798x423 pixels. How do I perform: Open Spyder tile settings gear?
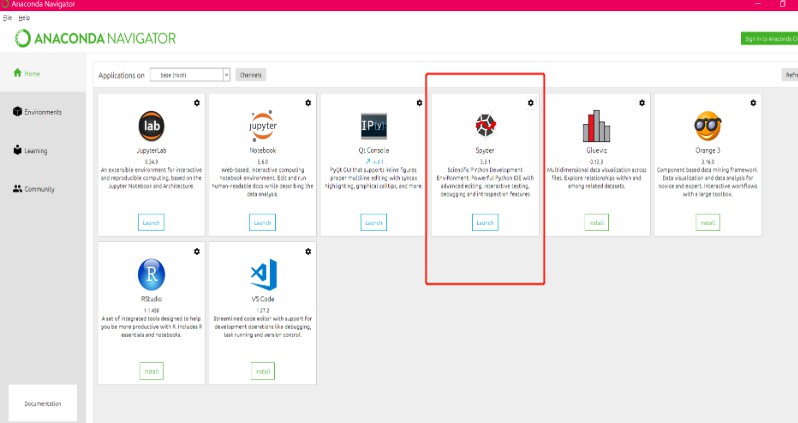click(x=530, y=103)
